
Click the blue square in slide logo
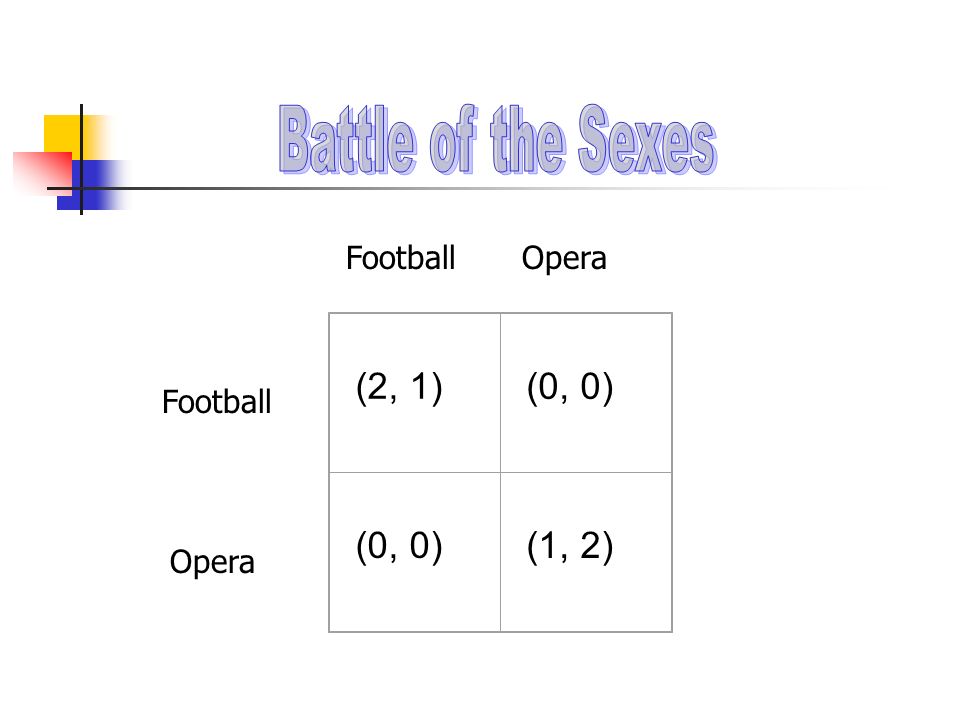[x=92, y=185]
